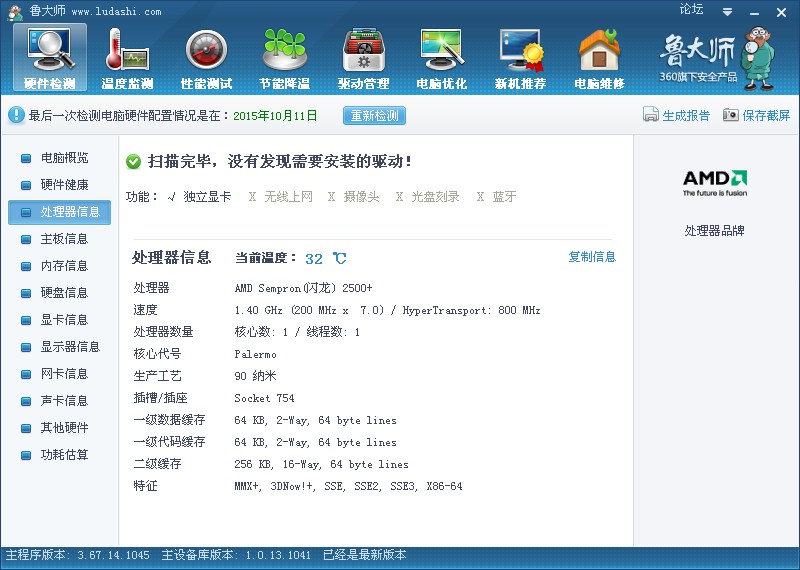This screenshot has width=800, height=570.
Task: Open 节能降温 clover icon
Action: pyautogui.click(x=285, y=58)
